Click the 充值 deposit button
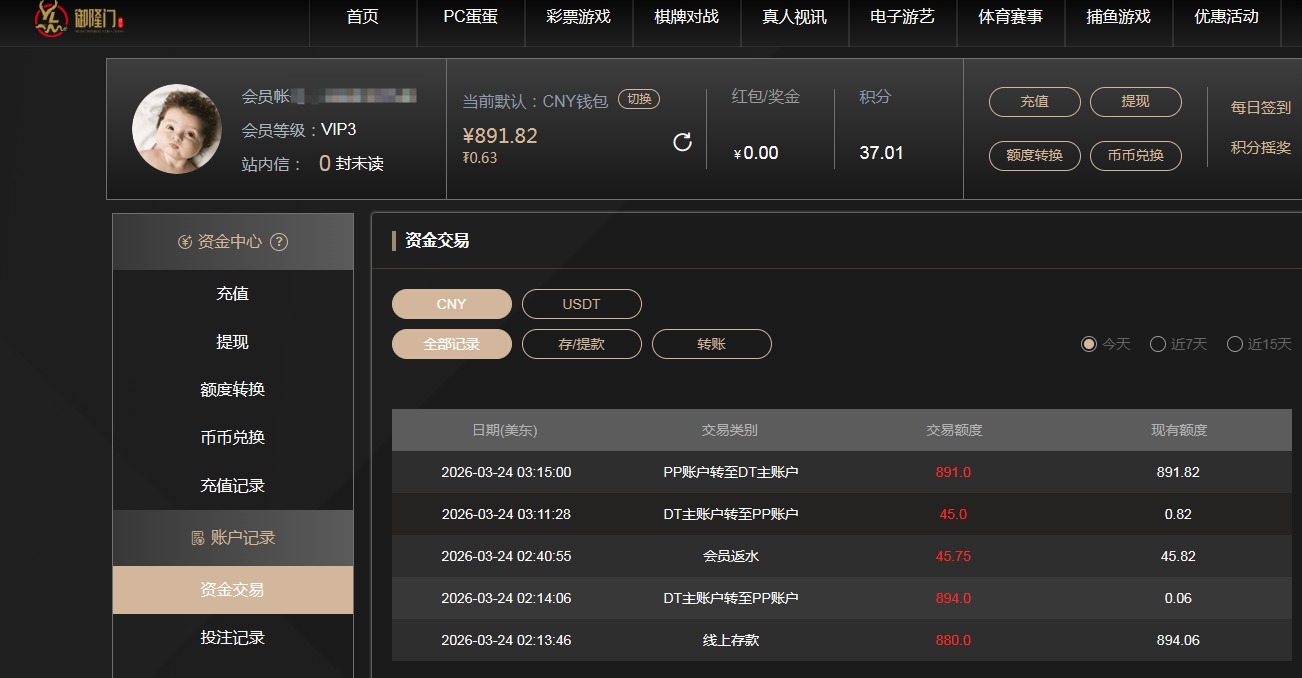1302x678 pixels. coord(1034,101)
